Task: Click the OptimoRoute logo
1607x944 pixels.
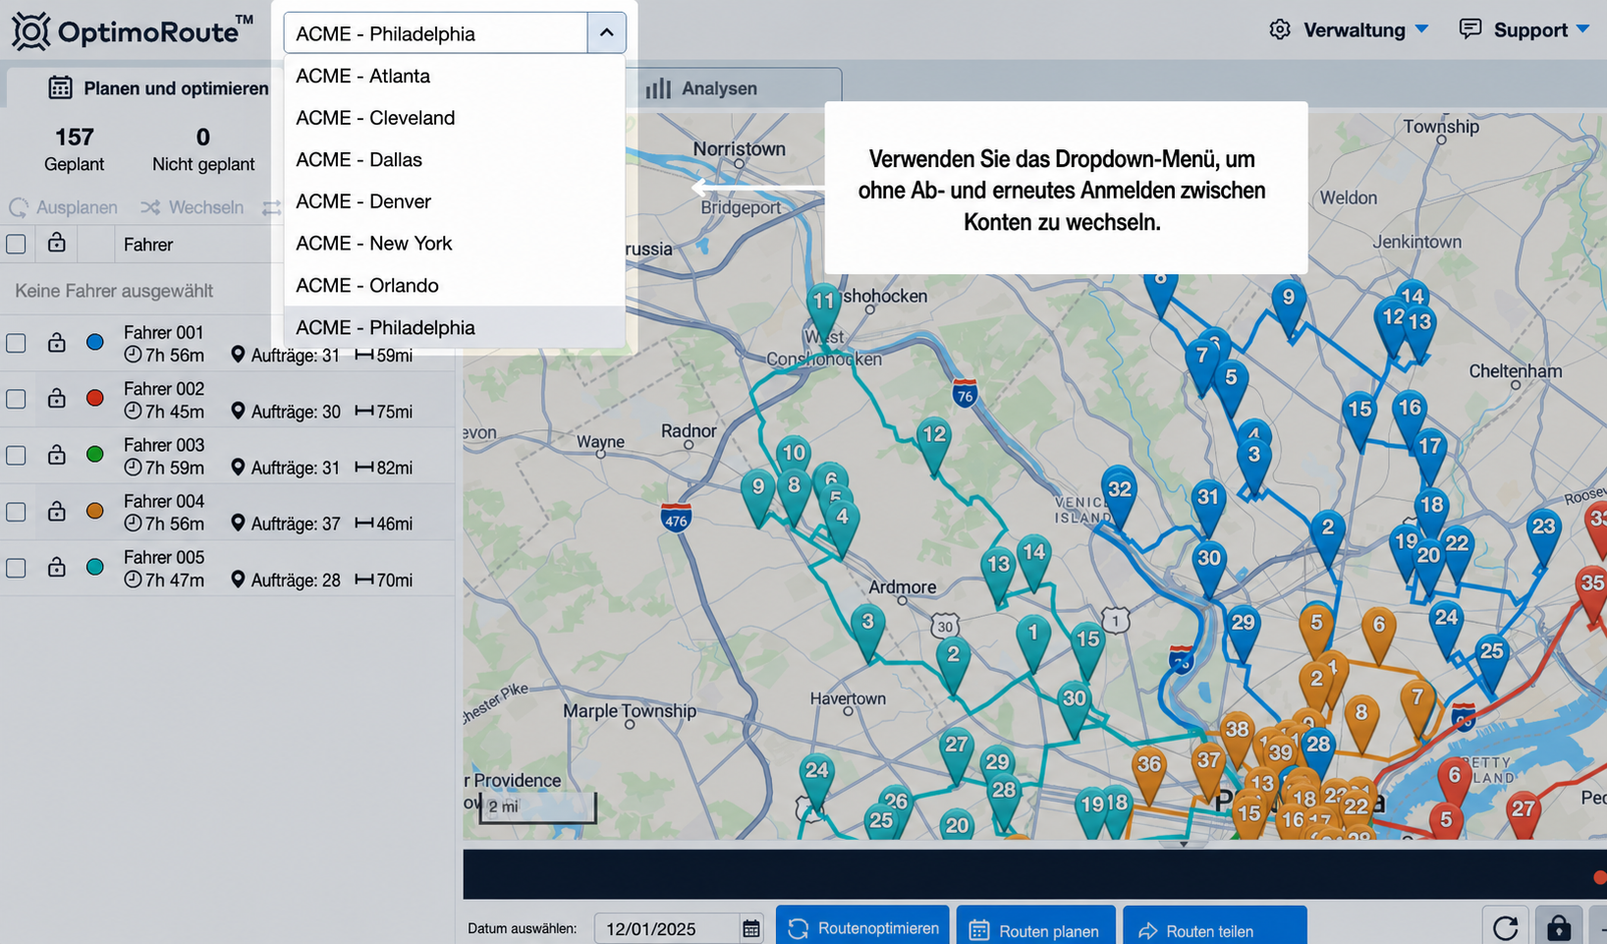Action: (132, 31)
